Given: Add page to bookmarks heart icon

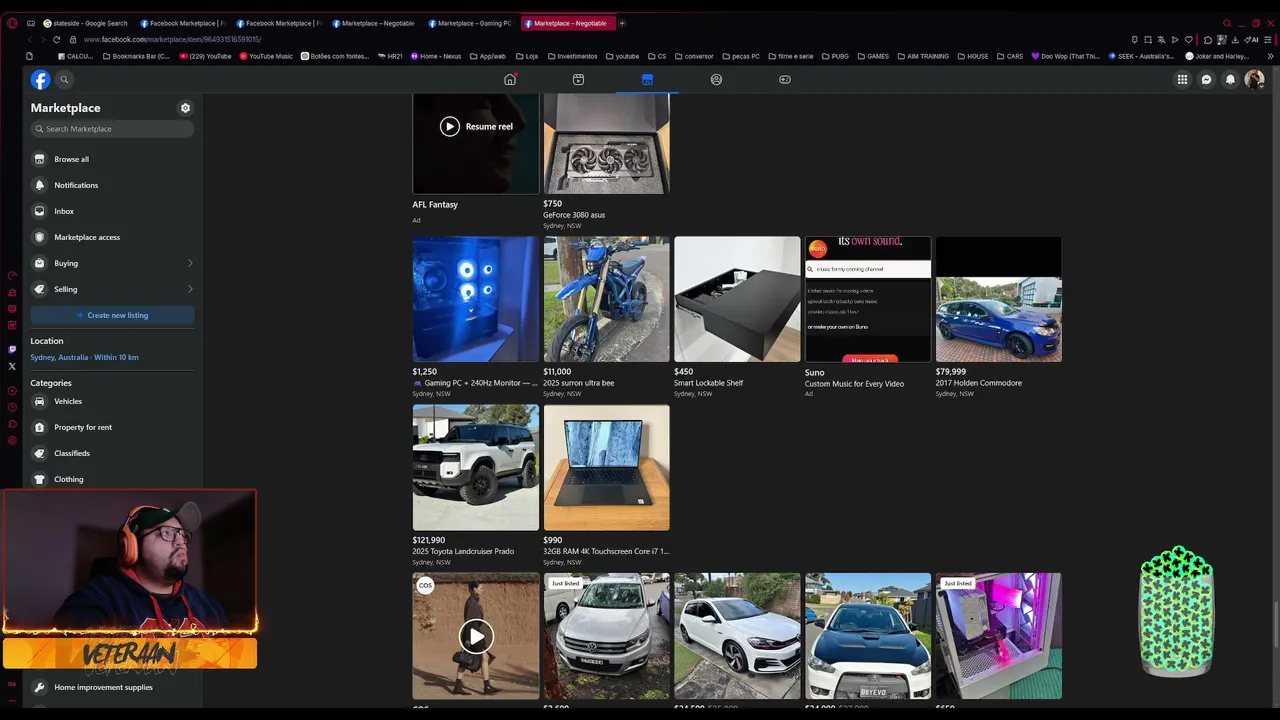Looking at the screenshot, I should tap(1188, 39).
